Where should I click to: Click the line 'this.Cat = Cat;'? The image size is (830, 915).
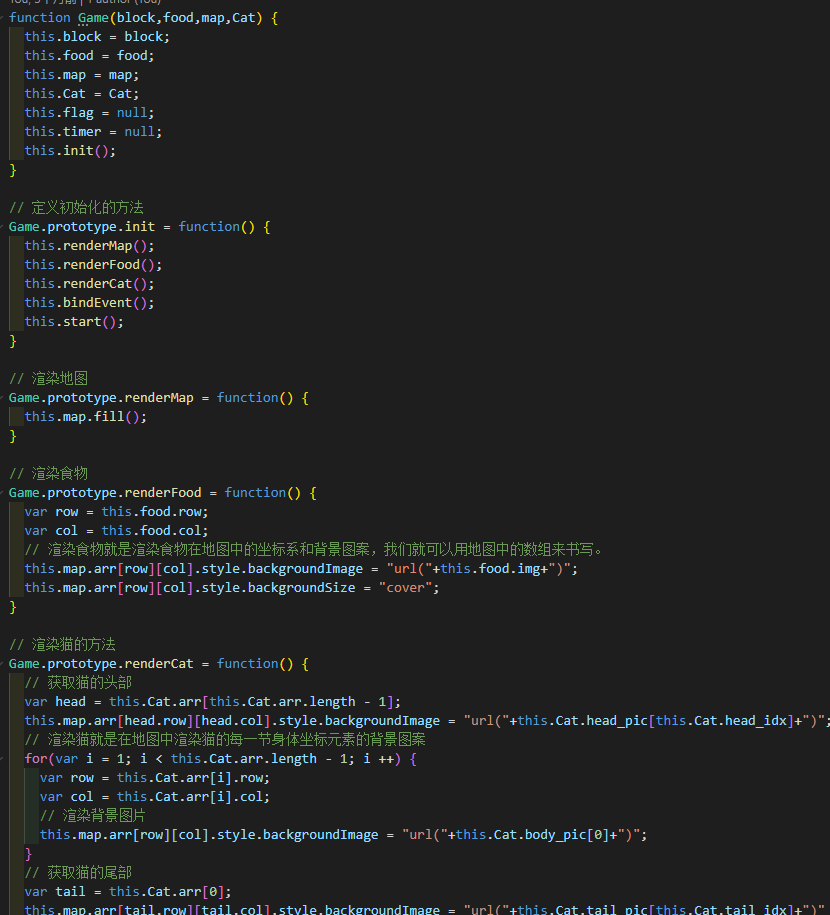(82, 93)
